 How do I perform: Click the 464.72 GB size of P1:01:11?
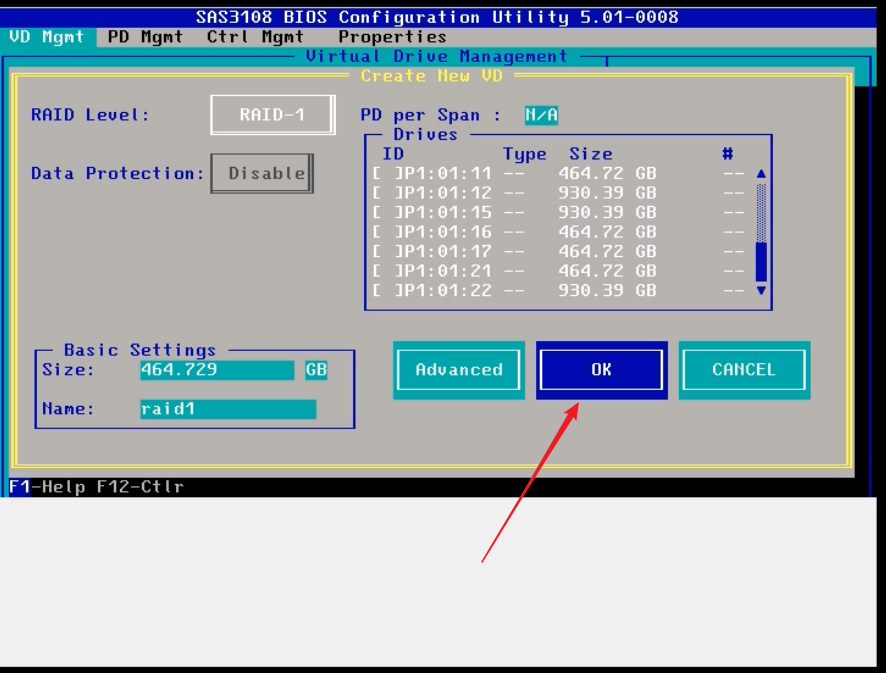pos(607,173)
